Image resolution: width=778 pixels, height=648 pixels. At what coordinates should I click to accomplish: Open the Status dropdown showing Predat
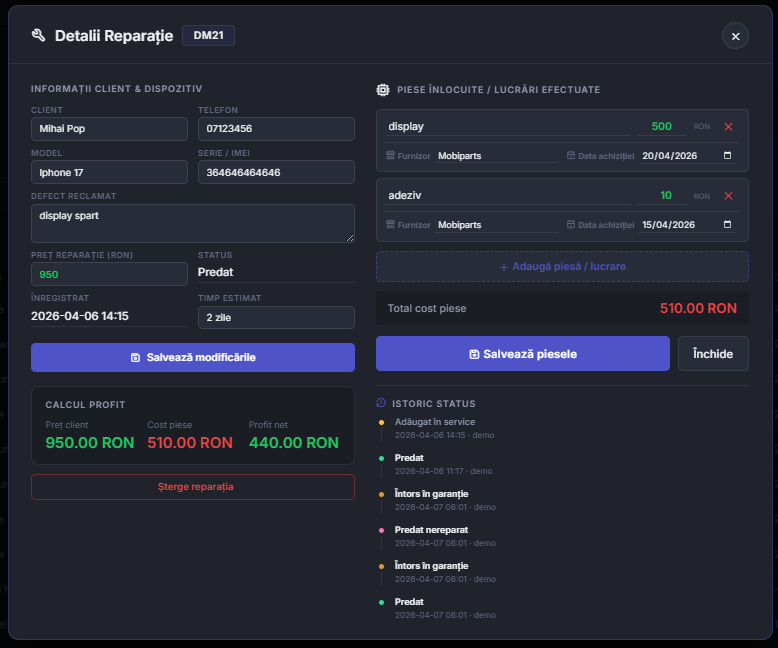coord(276,272)
